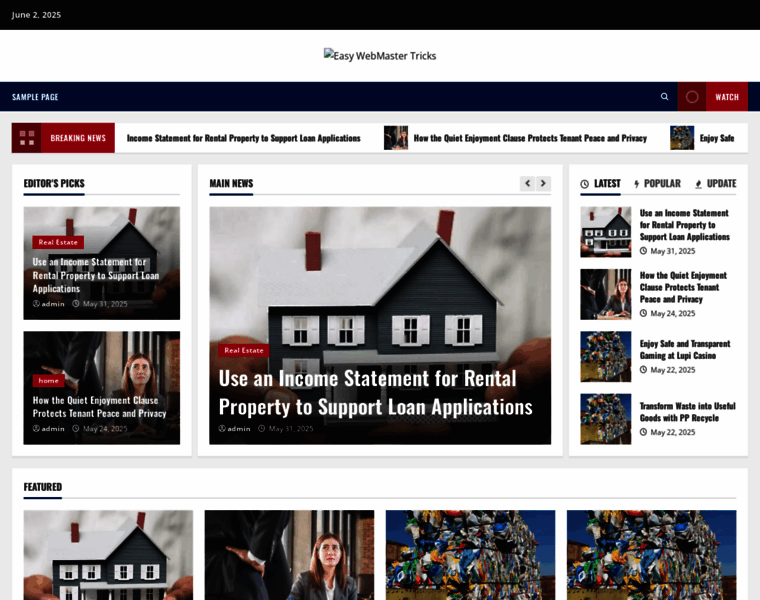Open Main News headline Use an Income Statement
The width and height of the screenshot is (760, 600).
click(376, 393)
